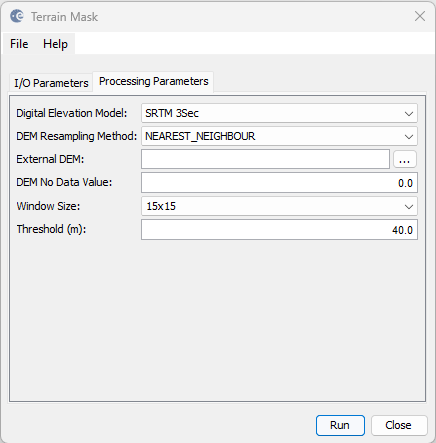
Task: Open the File menu
Action: [19, 44]
